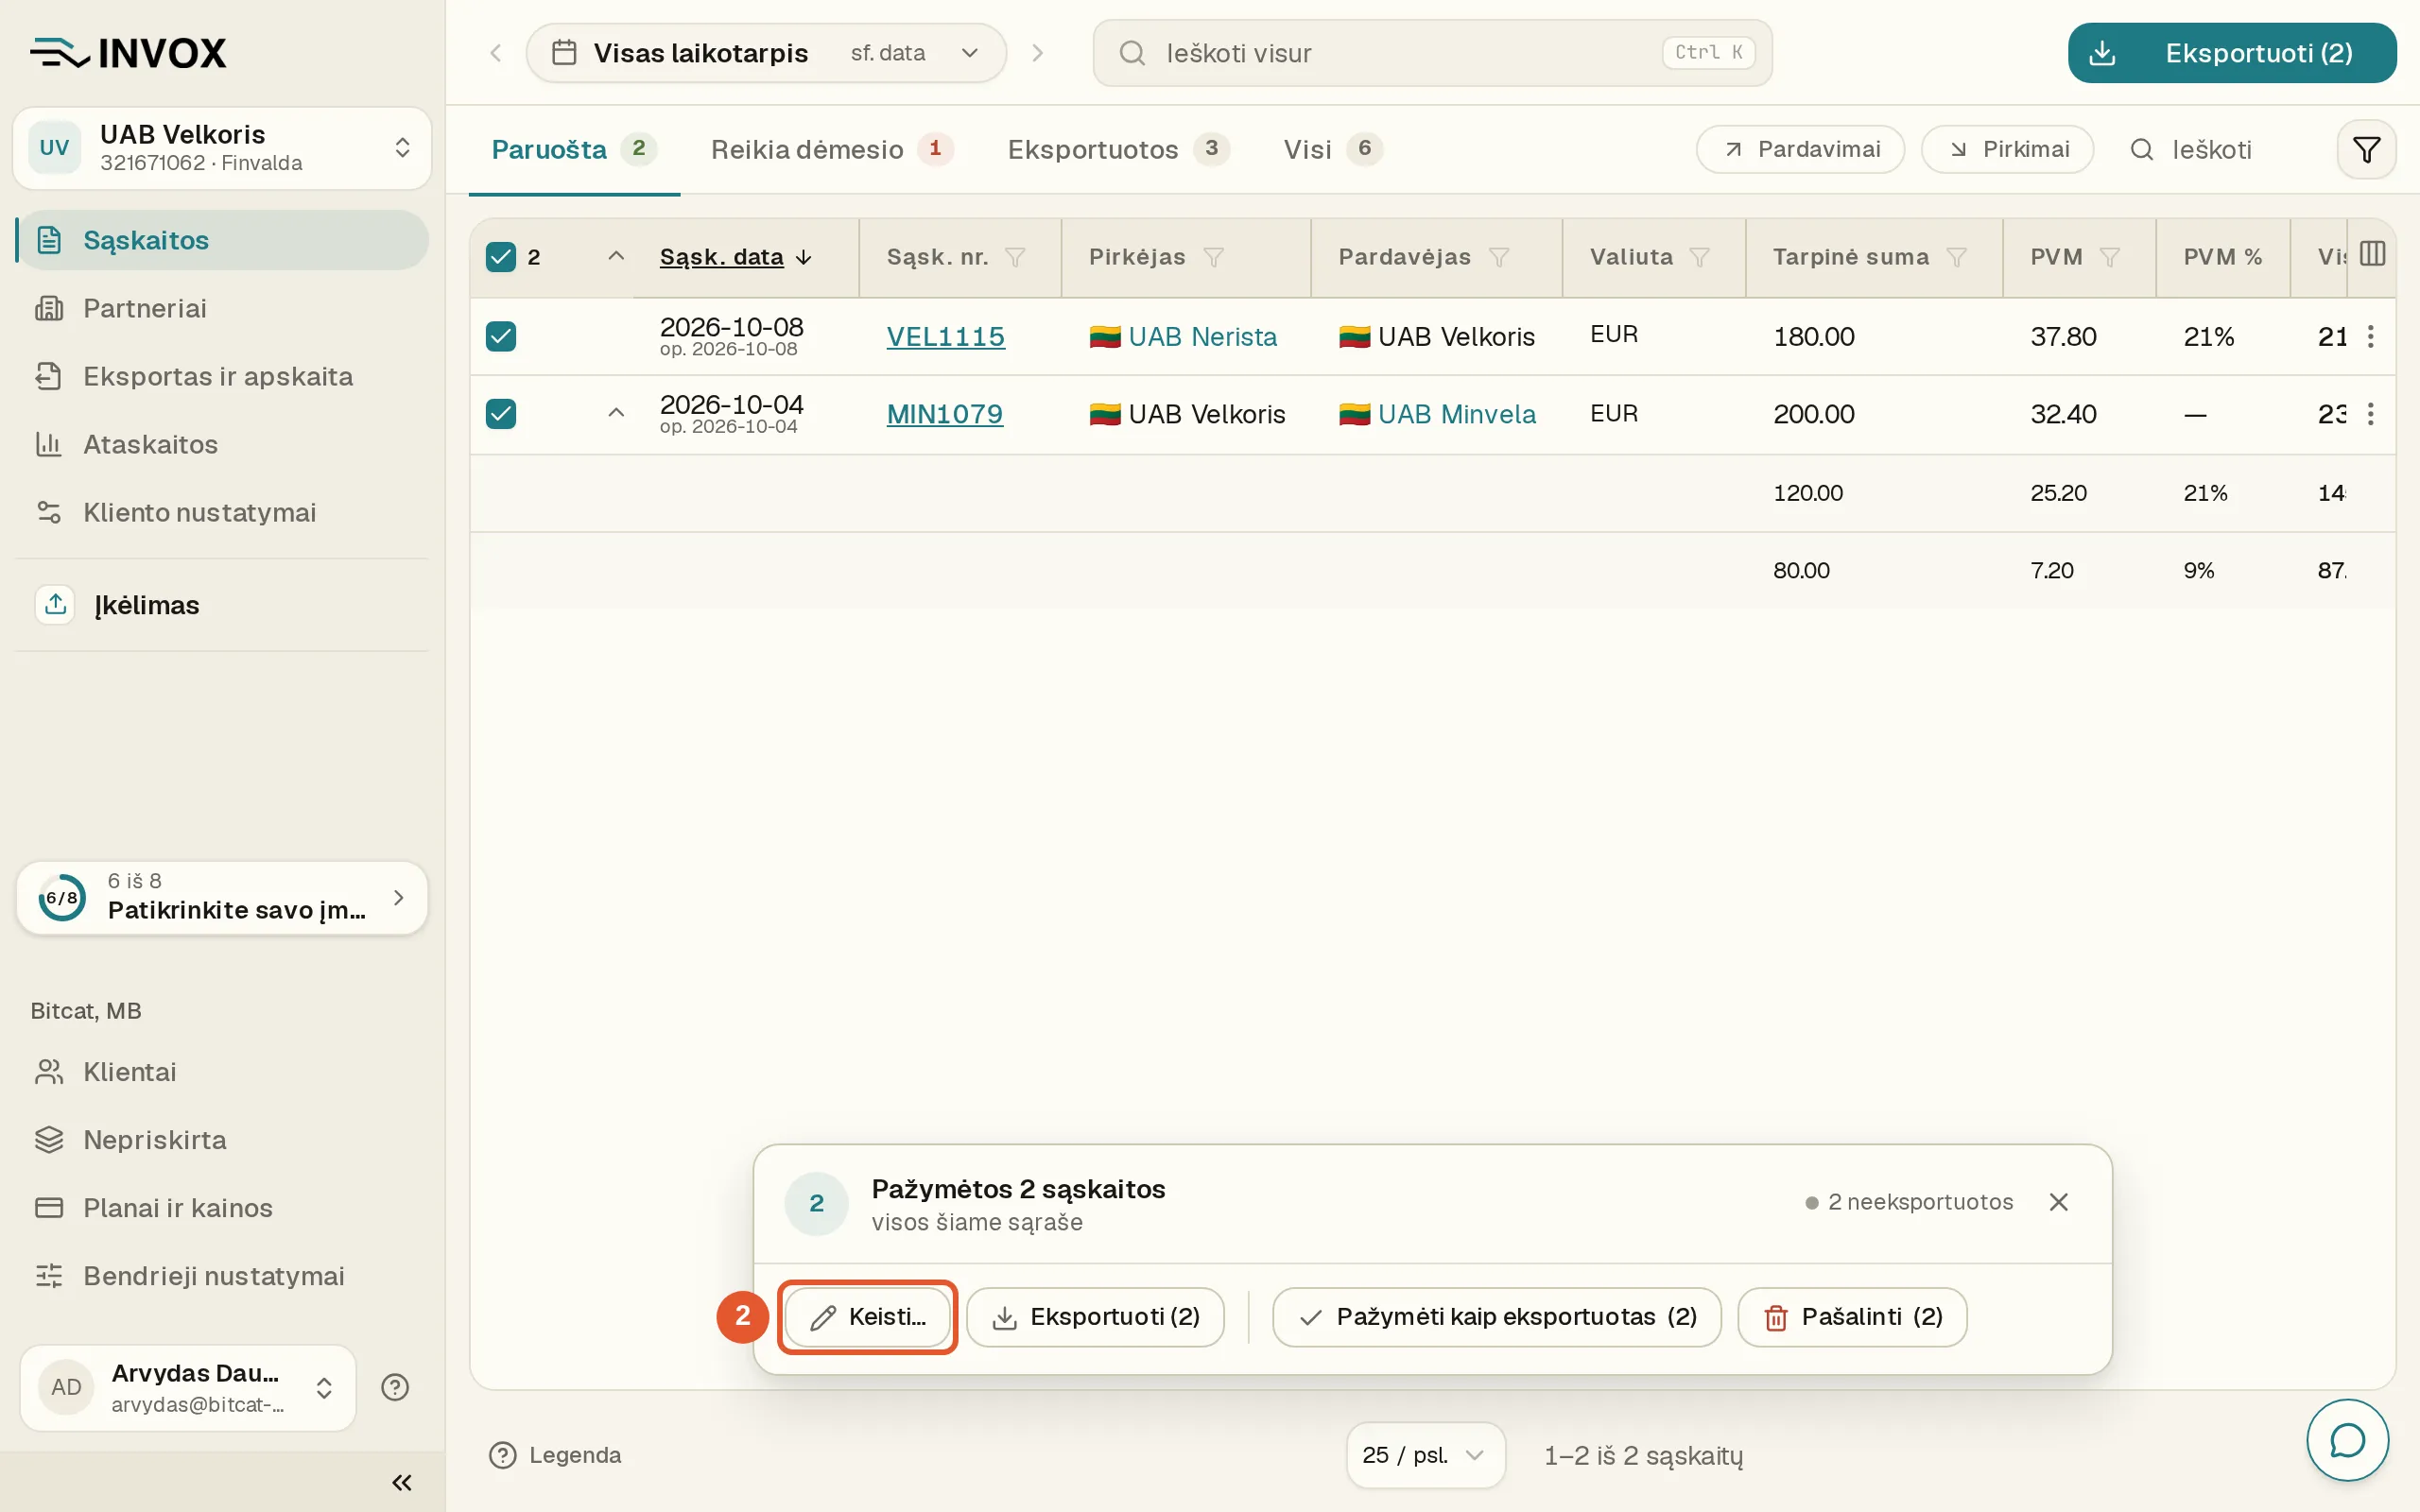Filter by Sąsk. nr. column funnel

pos(1015,258)
